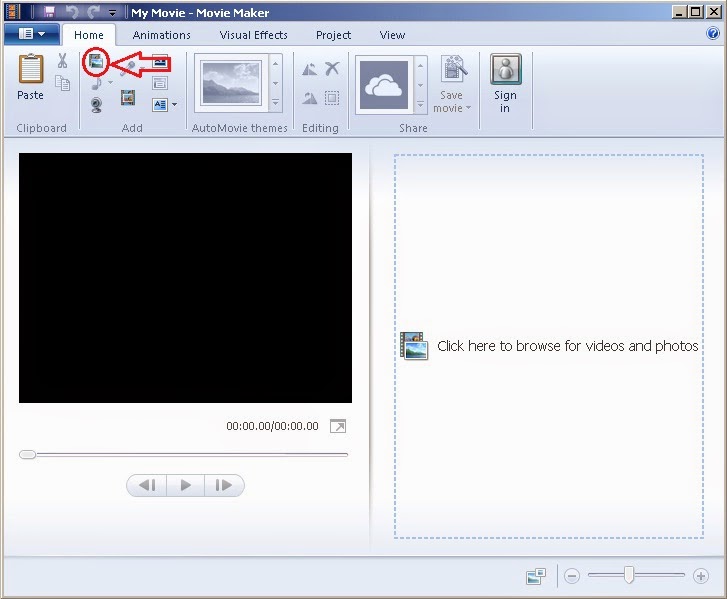Click the Add title icon
The width and height of the screenshot is (727, 599).
tap(160, 61)
